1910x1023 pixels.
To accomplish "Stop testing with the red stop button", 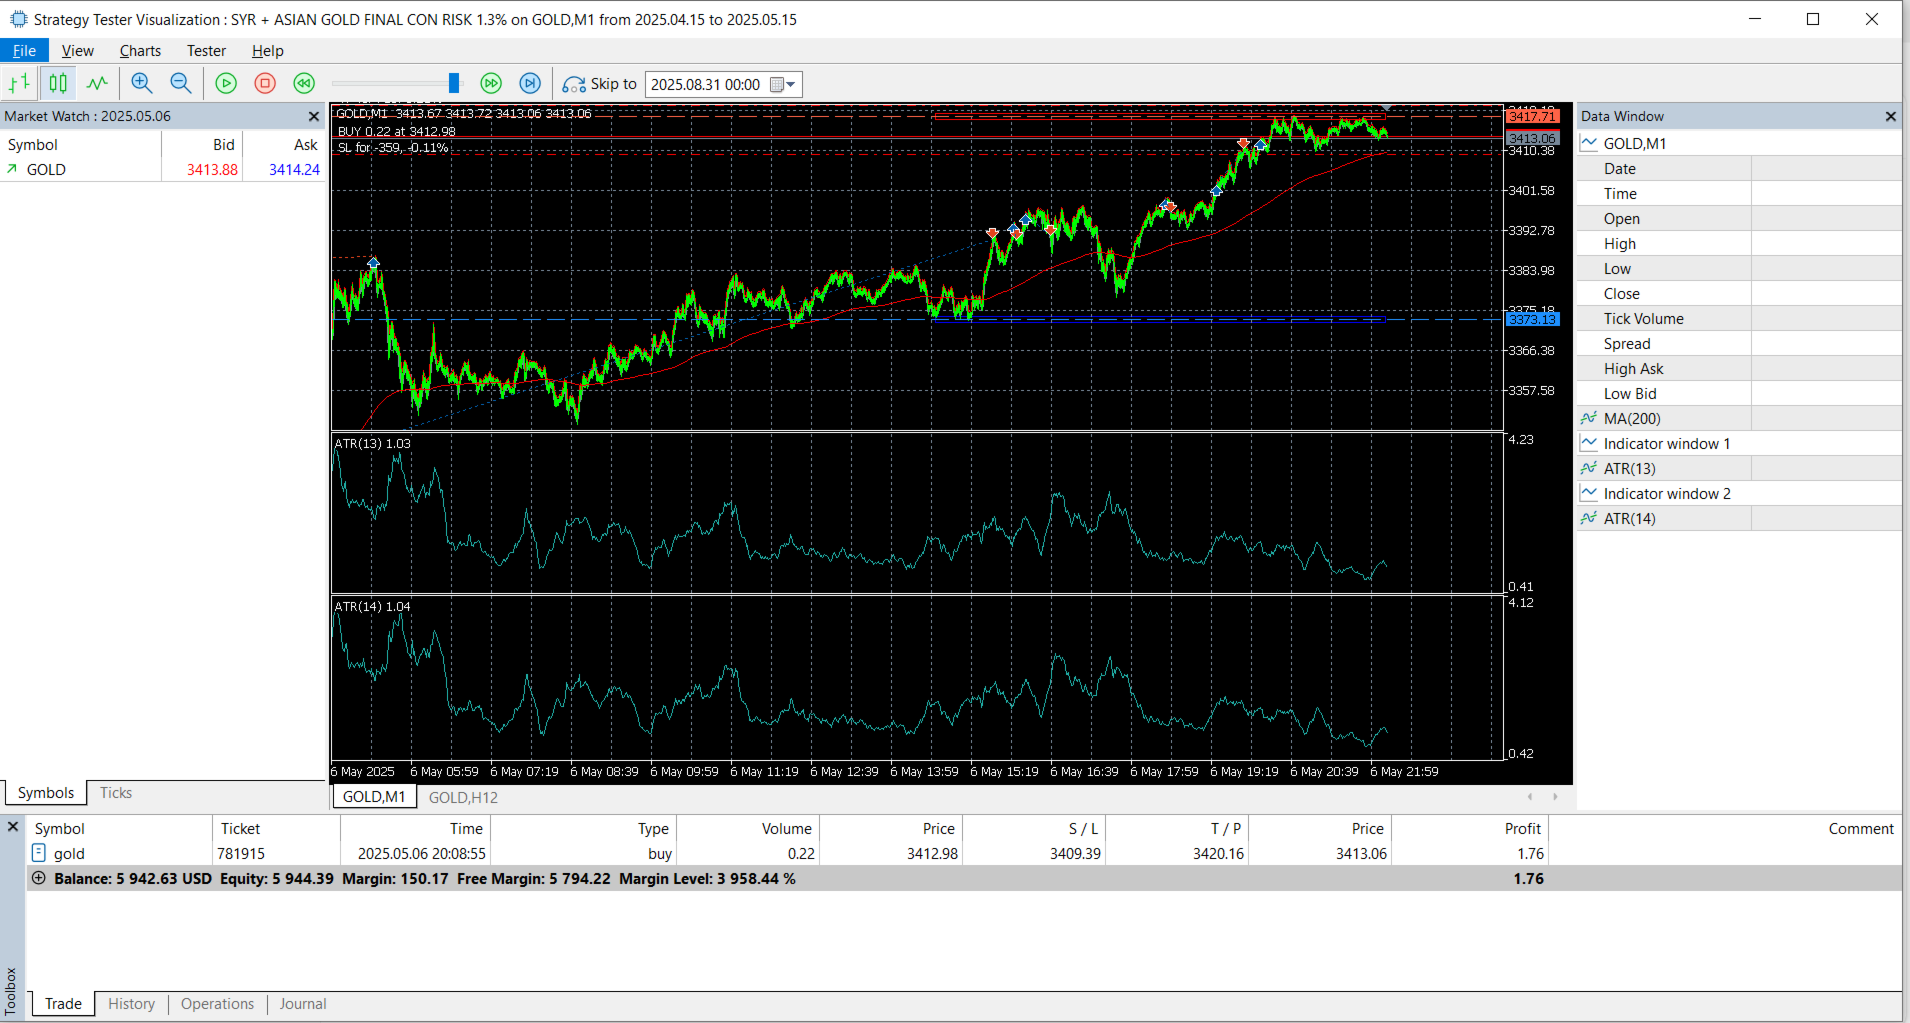I will (x=265, y=84).
